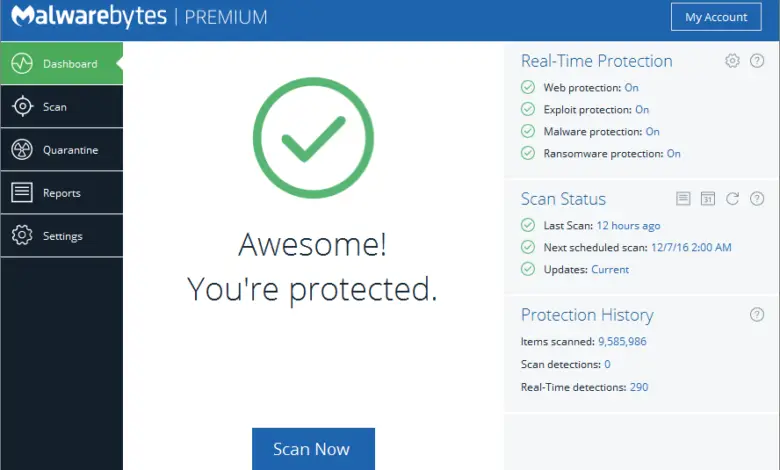Screen dimensions: 780x470
Task: Open Real-Time Protection settings gear
Action: pos(732,61)
